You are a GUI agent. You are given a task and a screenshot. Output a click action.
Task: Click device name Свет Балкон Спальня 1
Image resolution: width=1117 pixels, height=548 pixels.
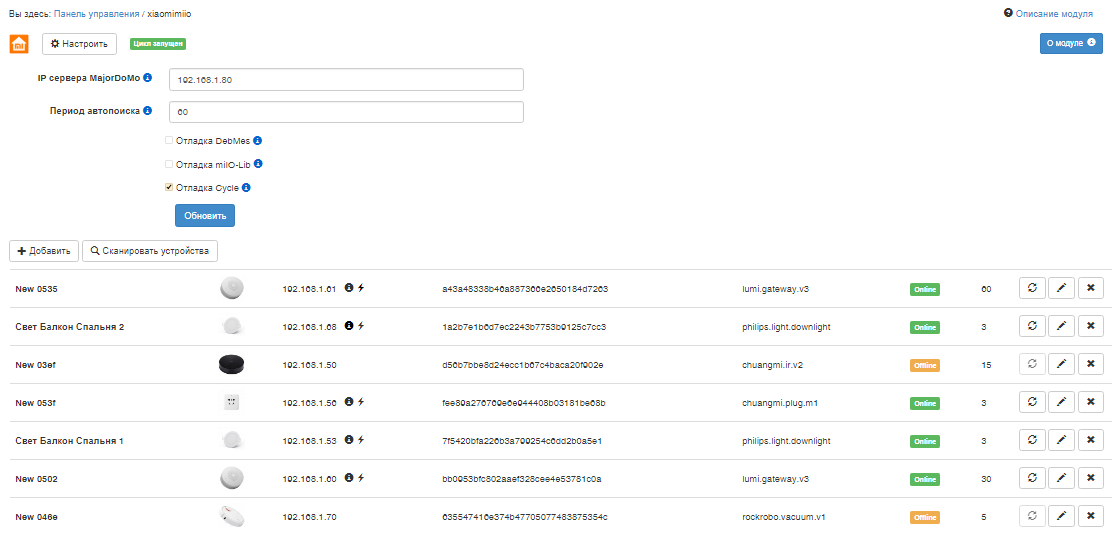69,441
